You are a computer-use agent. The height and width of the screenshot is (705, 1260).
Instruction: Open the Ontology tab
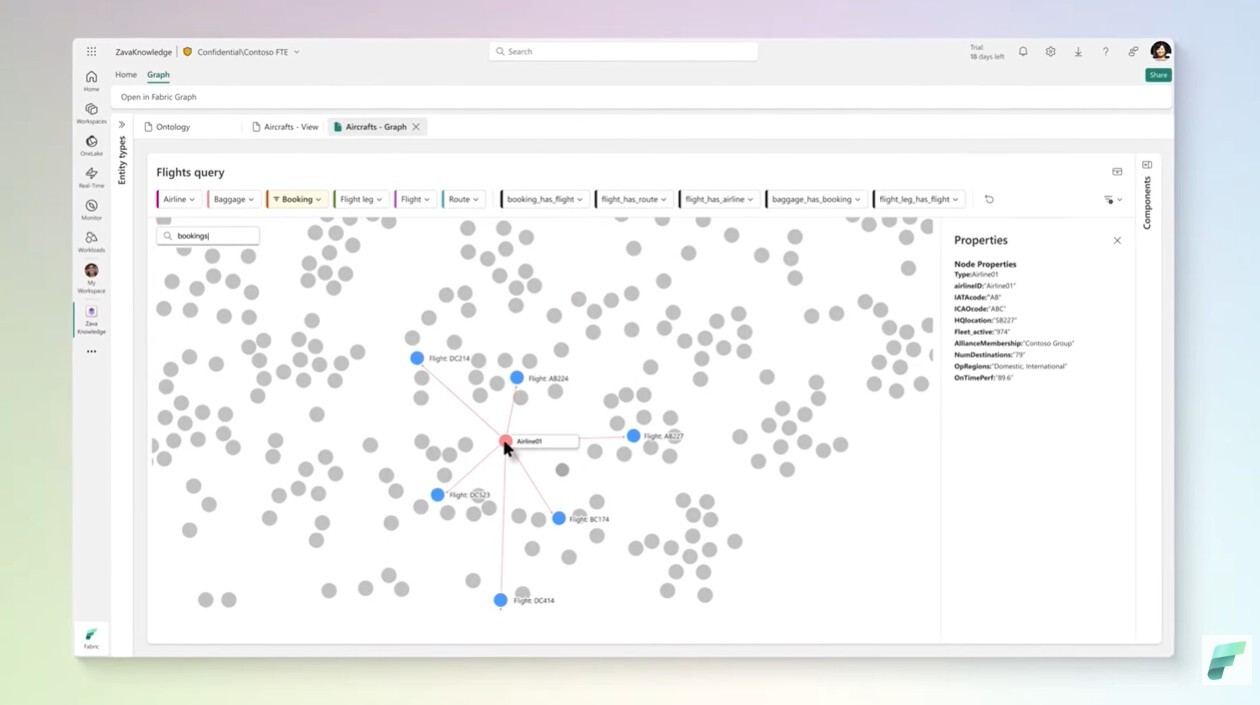pos(172,126)
